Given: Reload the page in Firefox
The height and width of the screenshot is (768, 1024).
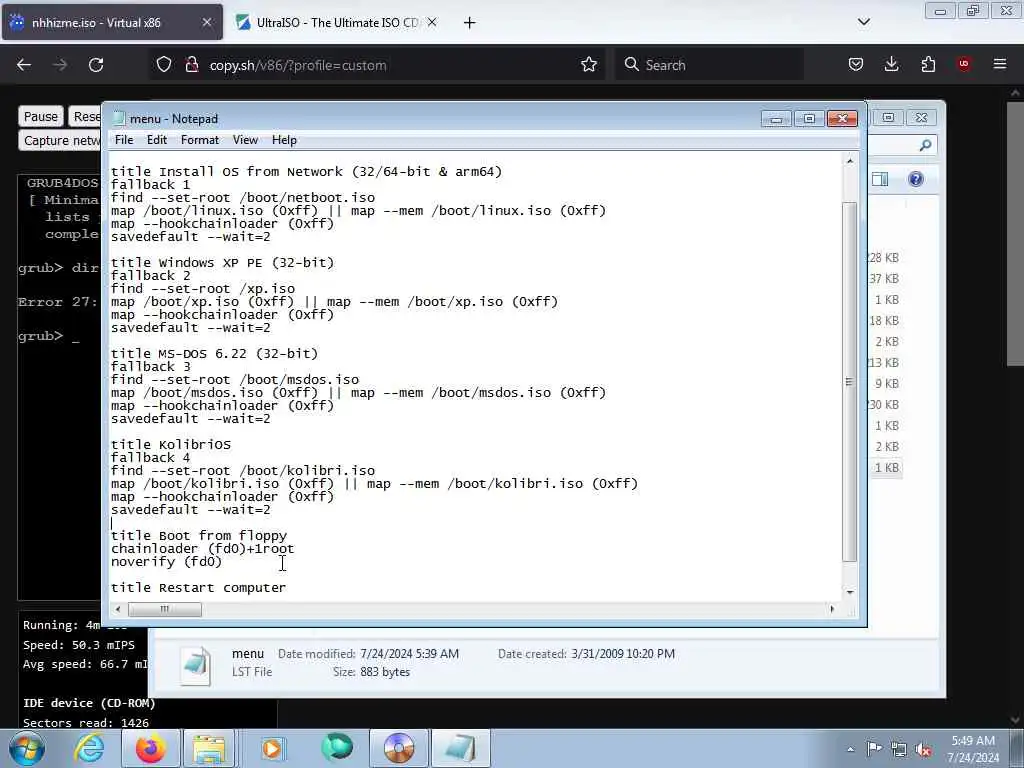Looking at the screenshot, I should pyautogui.click(x=96, y=65).
